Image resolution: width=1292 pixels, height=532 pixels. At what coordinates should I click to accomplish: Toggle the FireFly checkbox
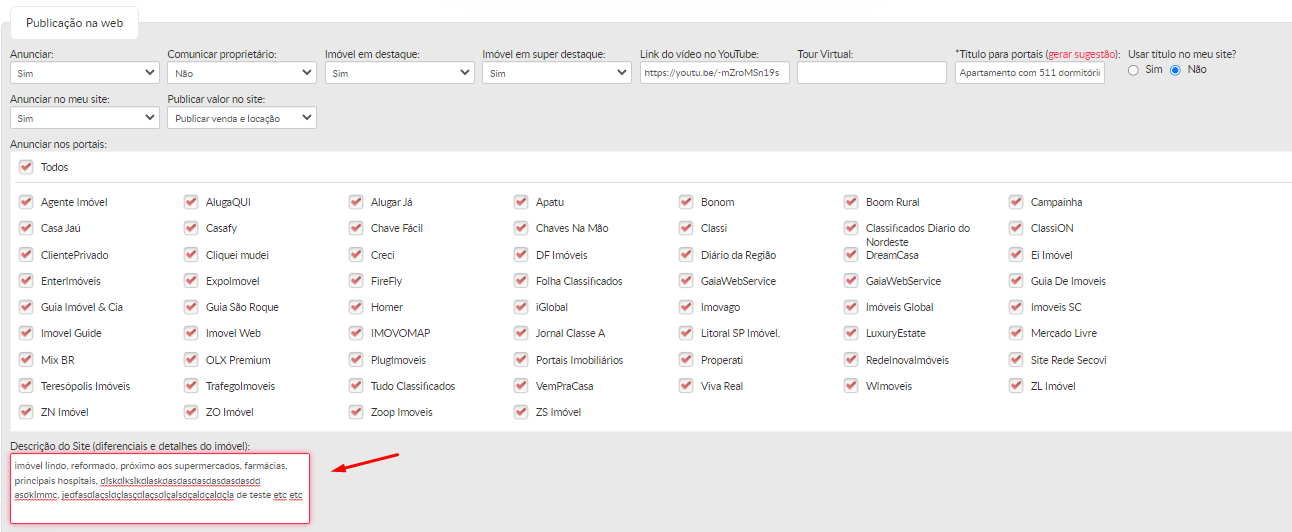coord(356,281)
